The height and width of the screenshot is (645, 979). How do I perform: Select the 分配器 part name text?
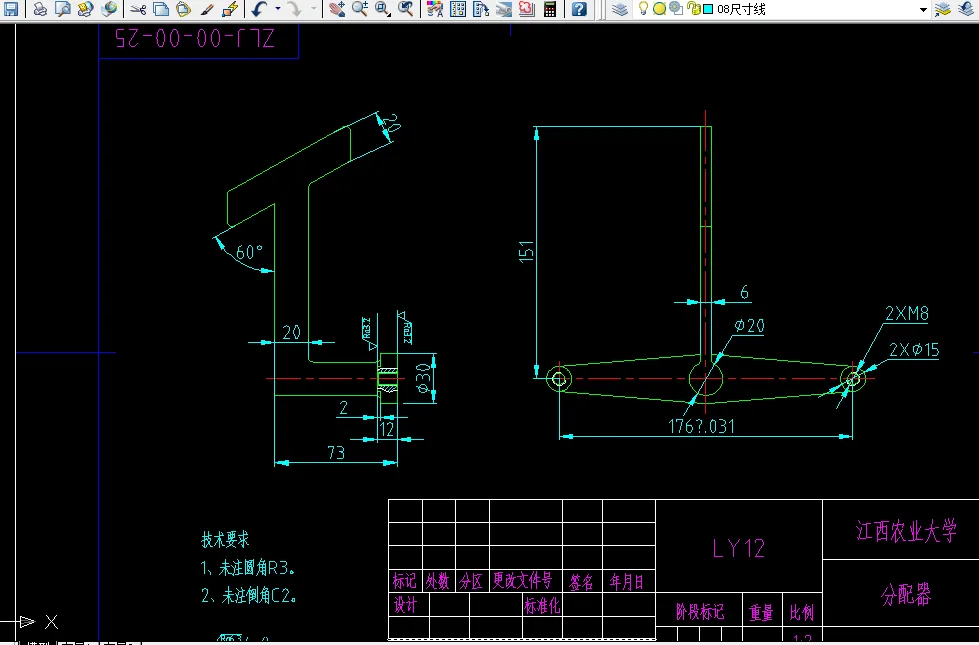tap(906, 594)
